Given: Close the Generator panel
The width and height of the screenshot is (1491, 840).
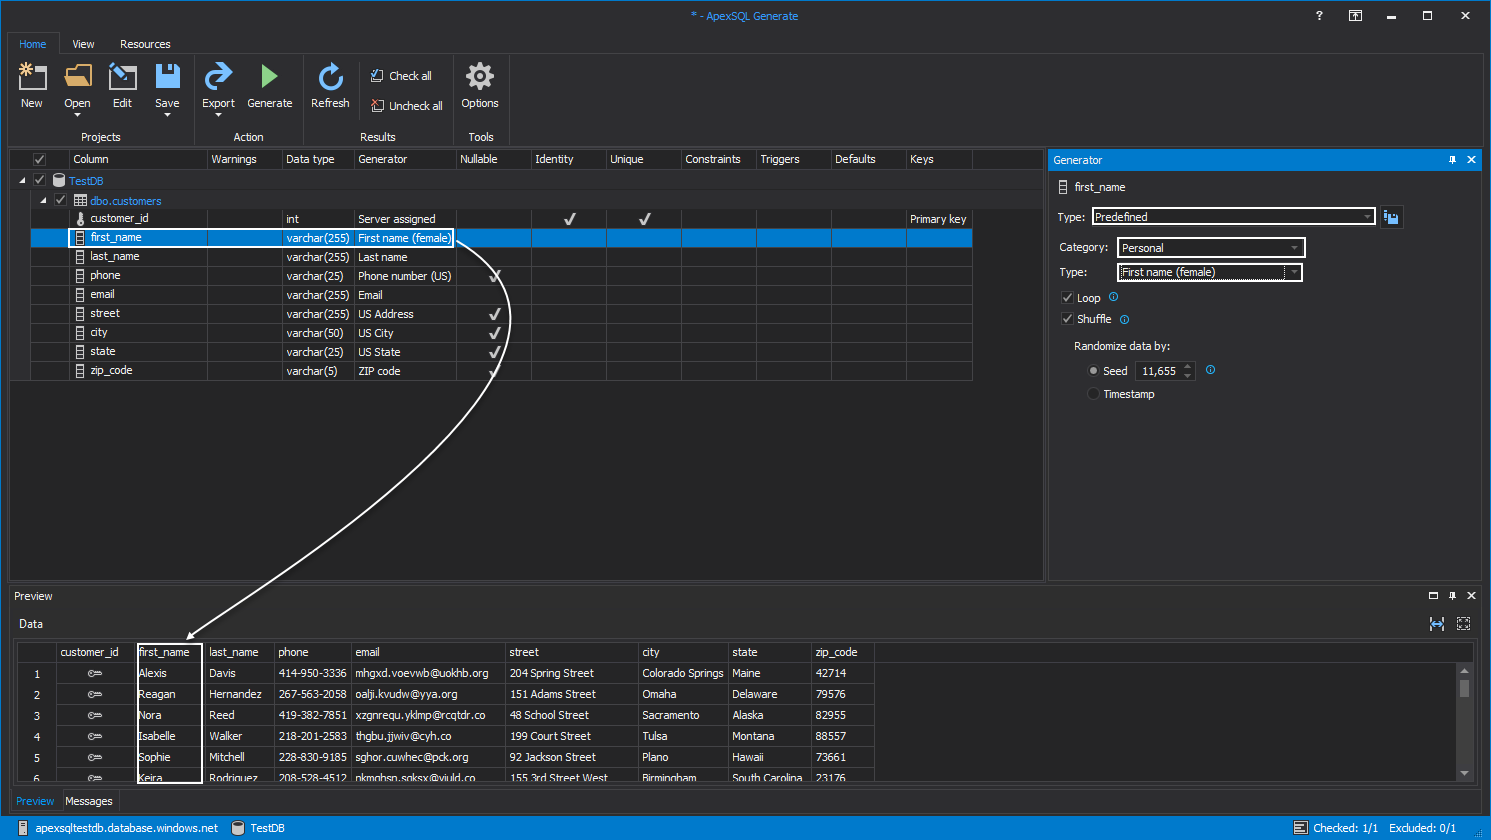Looking at the screenshot, I should (1471, 160).
